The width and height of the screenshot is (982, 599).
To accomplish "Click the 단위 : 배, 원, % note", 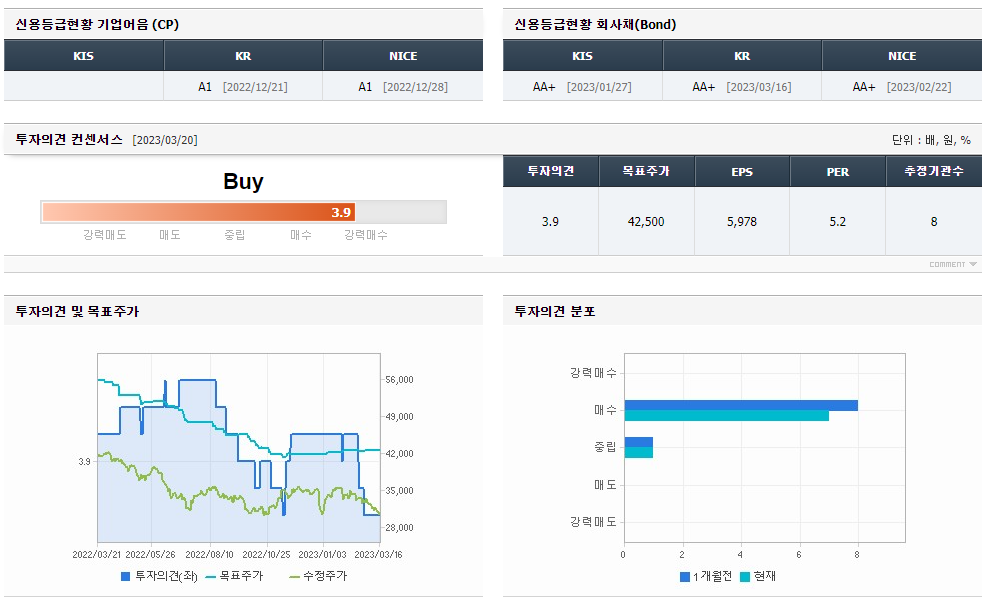I will click(x=931, y=140).
